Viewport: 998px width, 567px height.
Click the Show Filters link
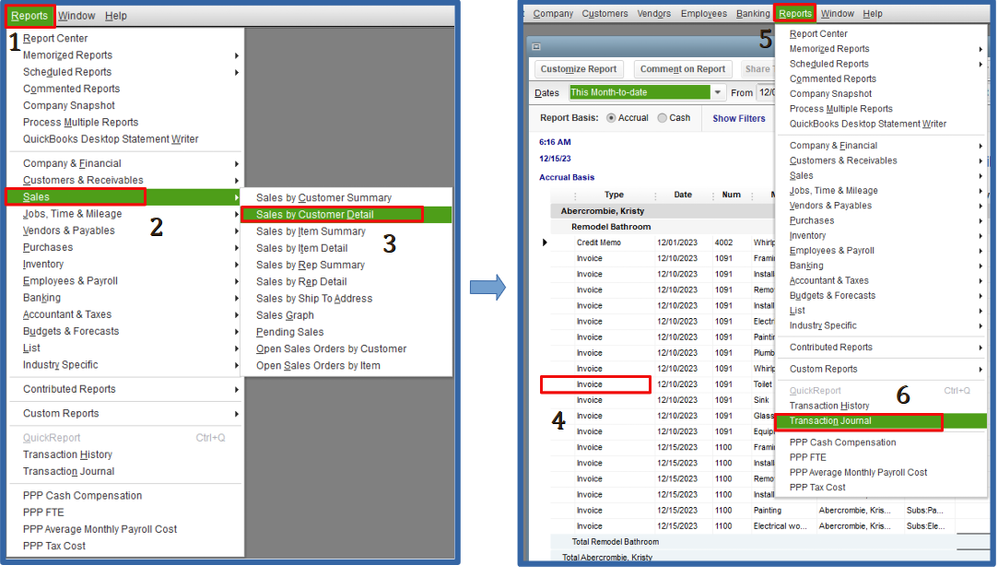tap(738, 118)
